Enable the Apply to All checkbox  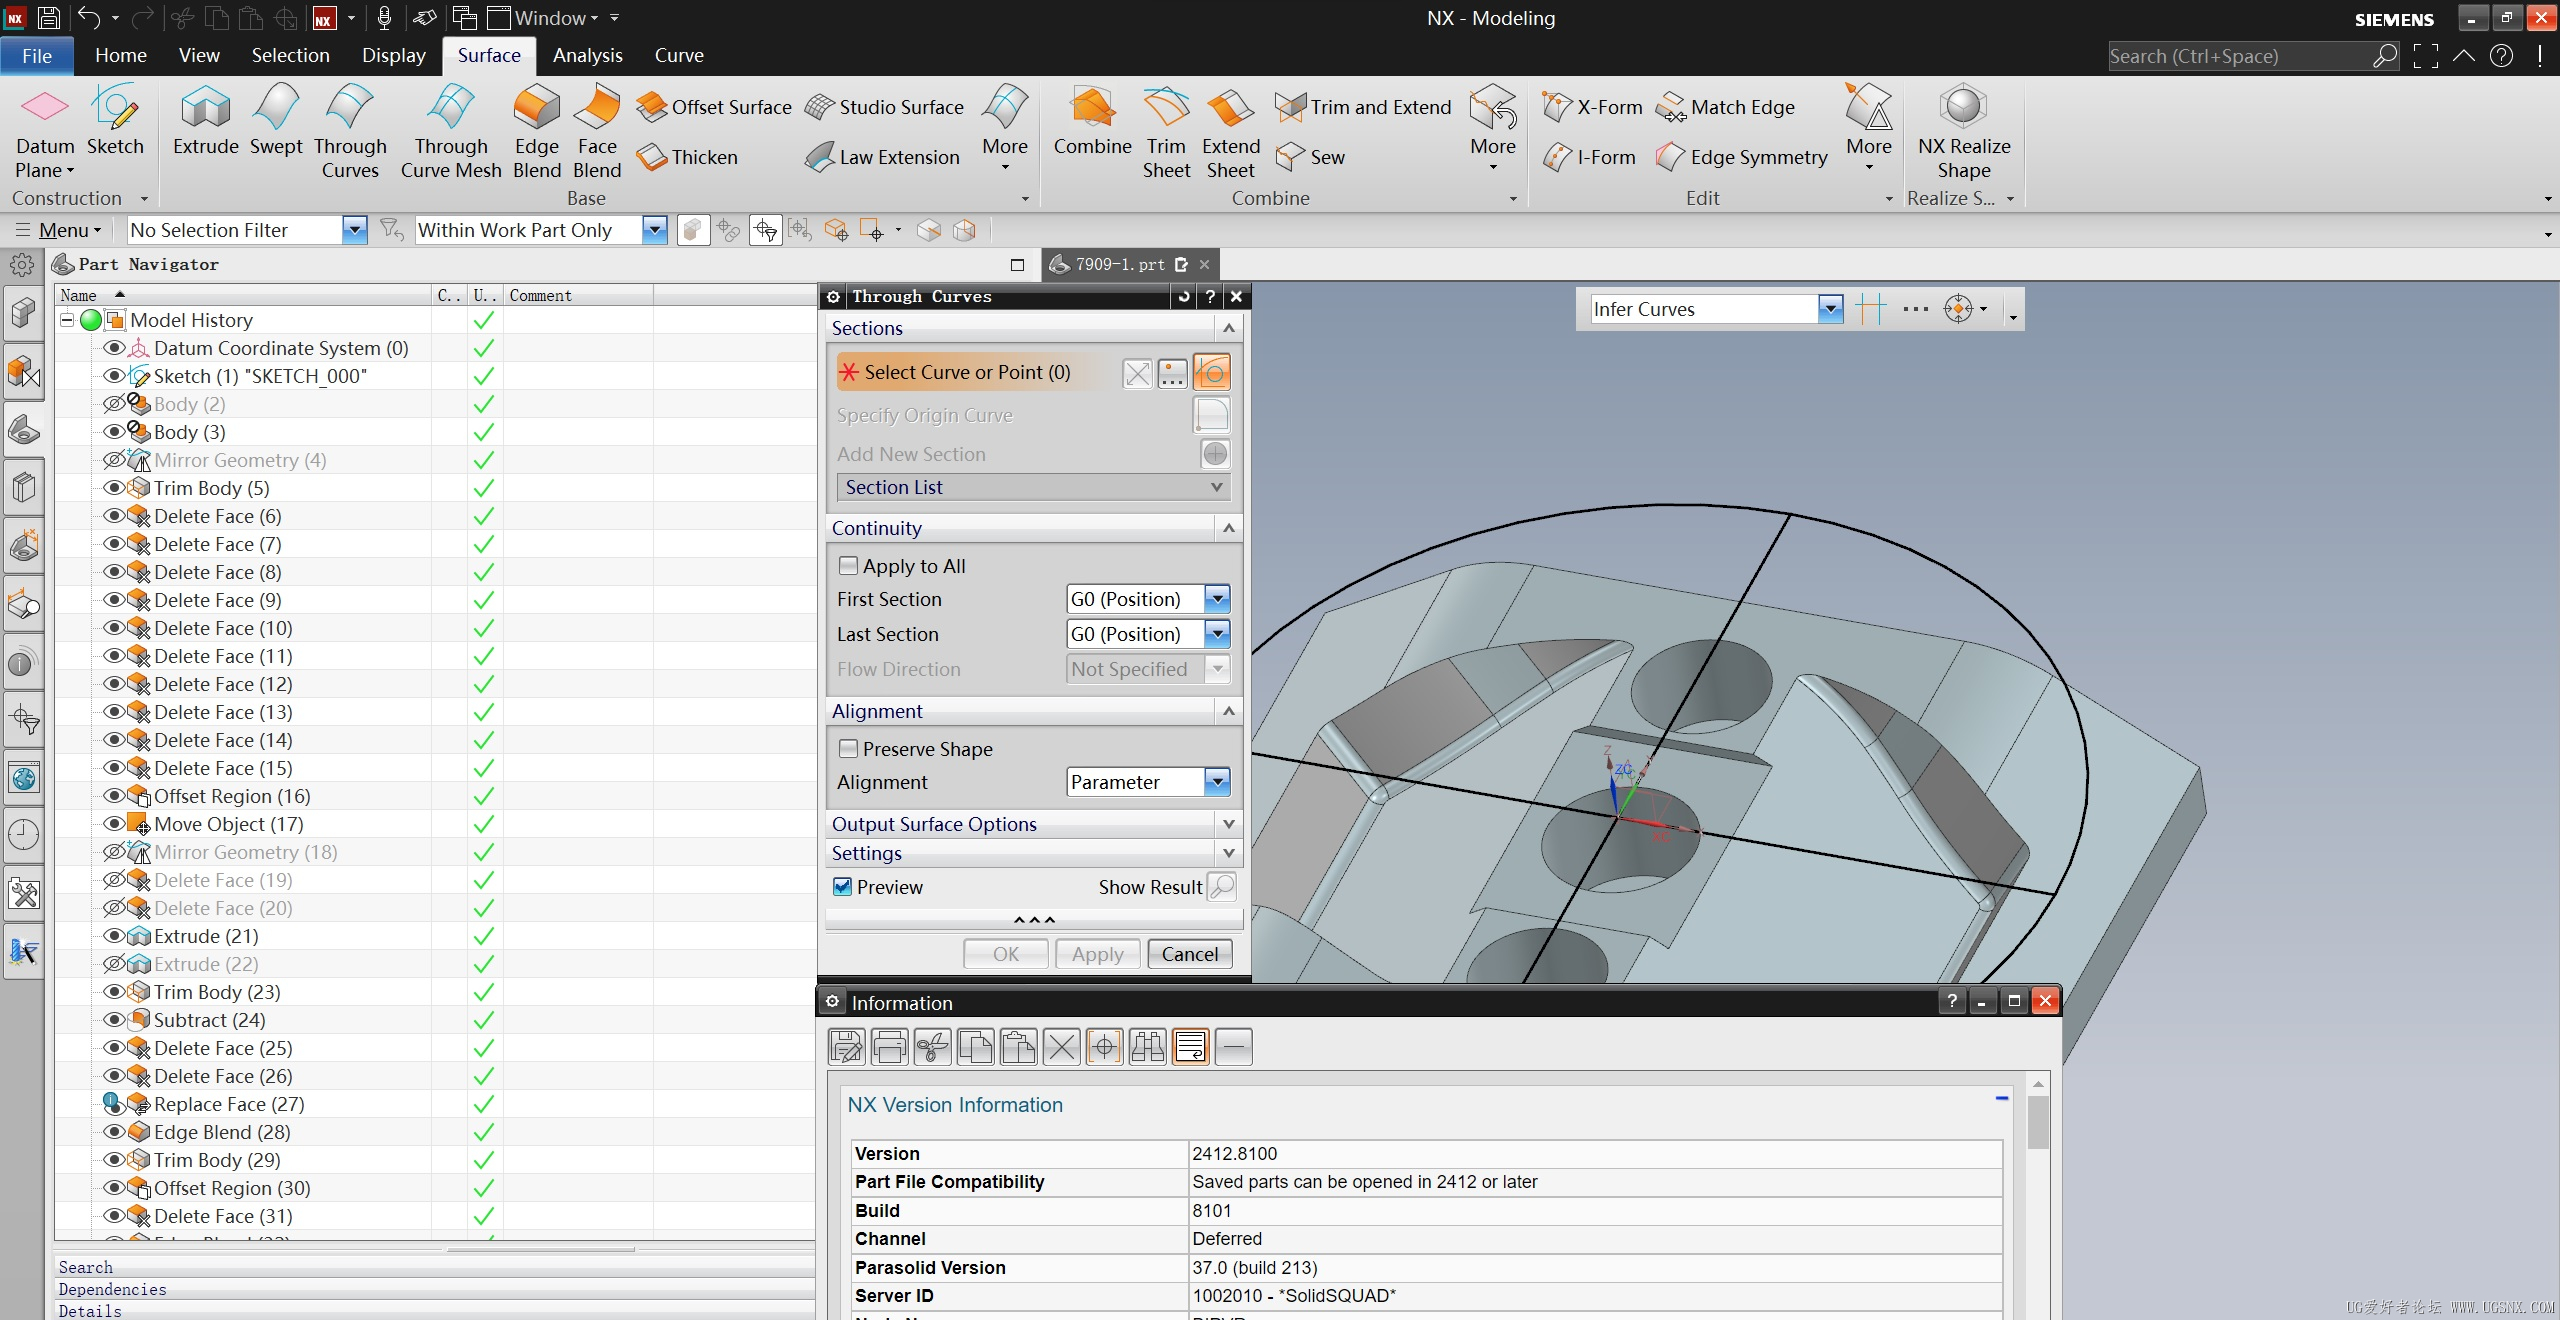tap(848, 566)
